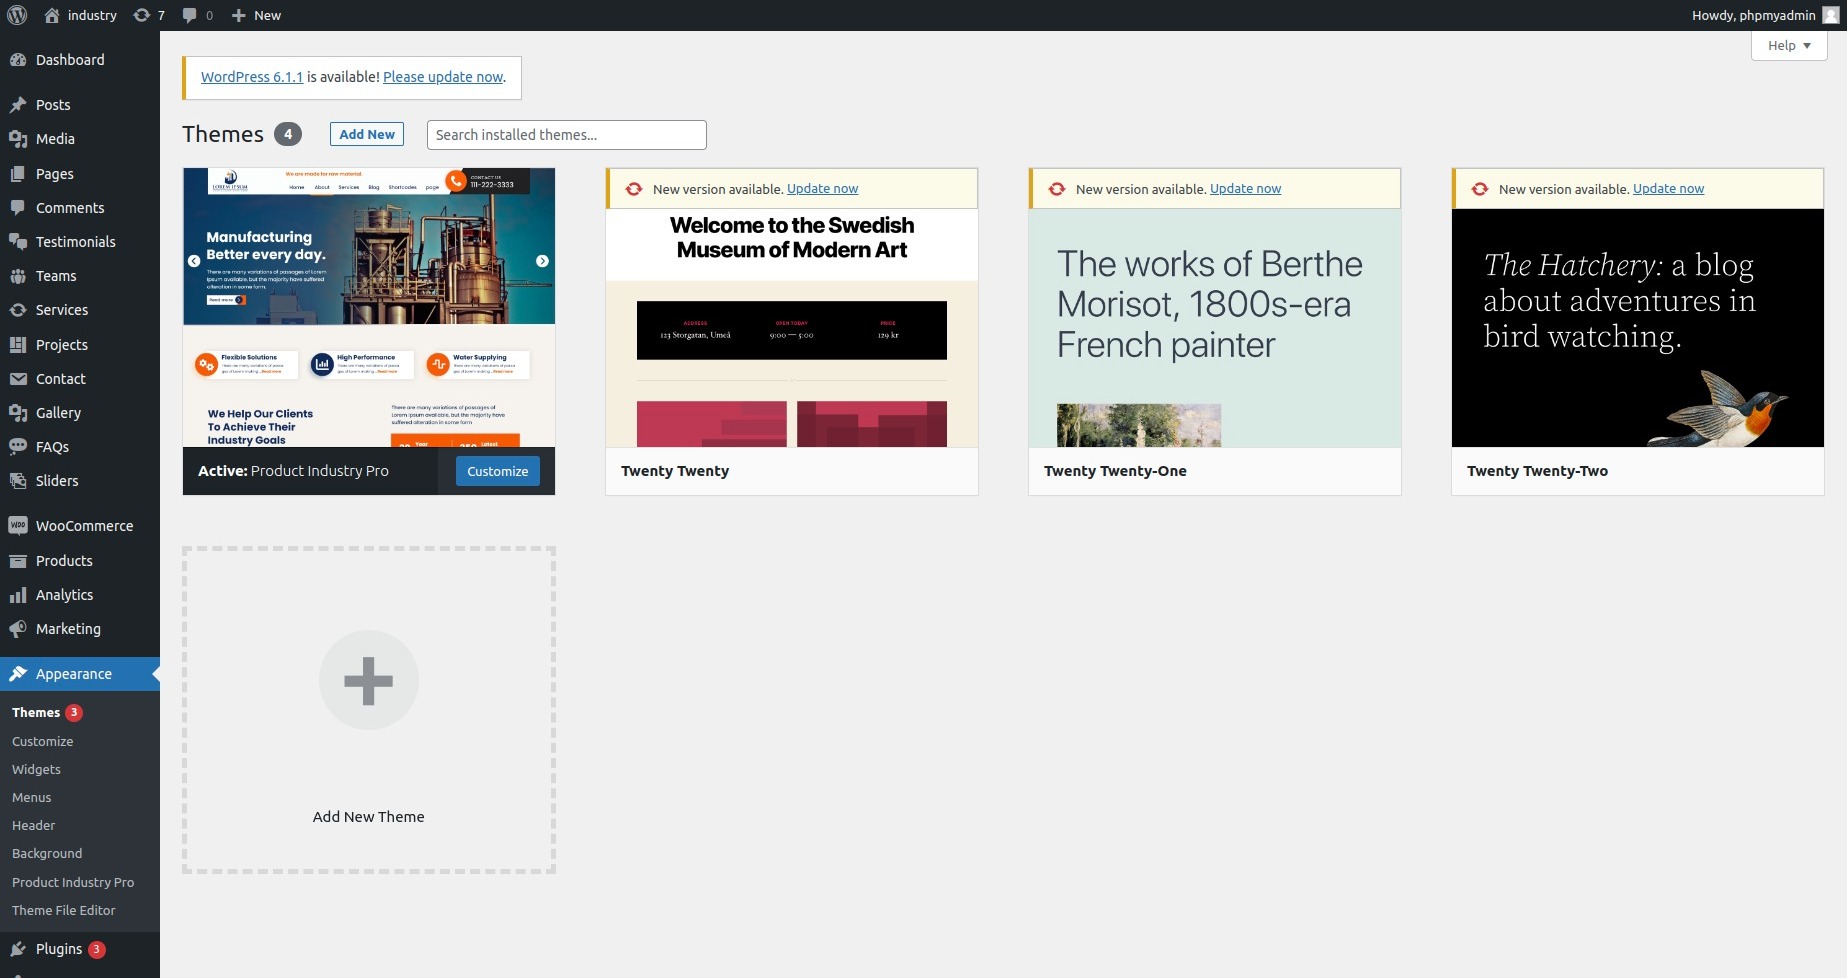The height and width of the screenshot is (978, 1847).
Task: Click the Comments icon in sidebar
Action: [x=18, y=208]
